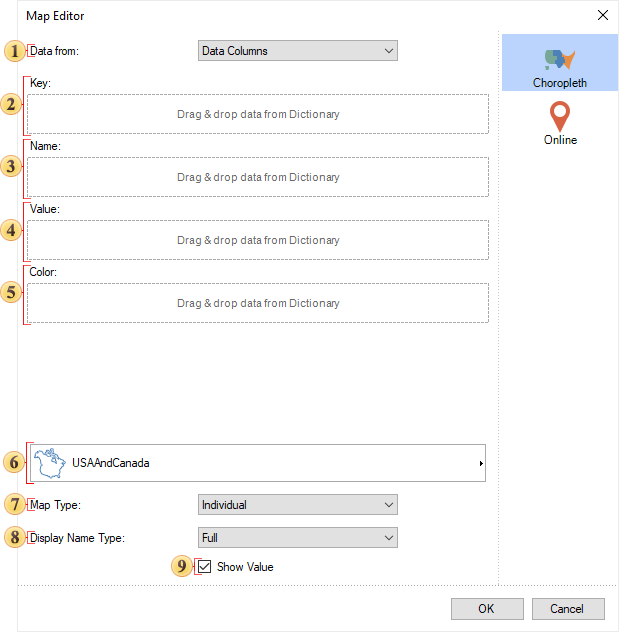
Task: Click the Color data drop field
Action: (x=258, y=303)
